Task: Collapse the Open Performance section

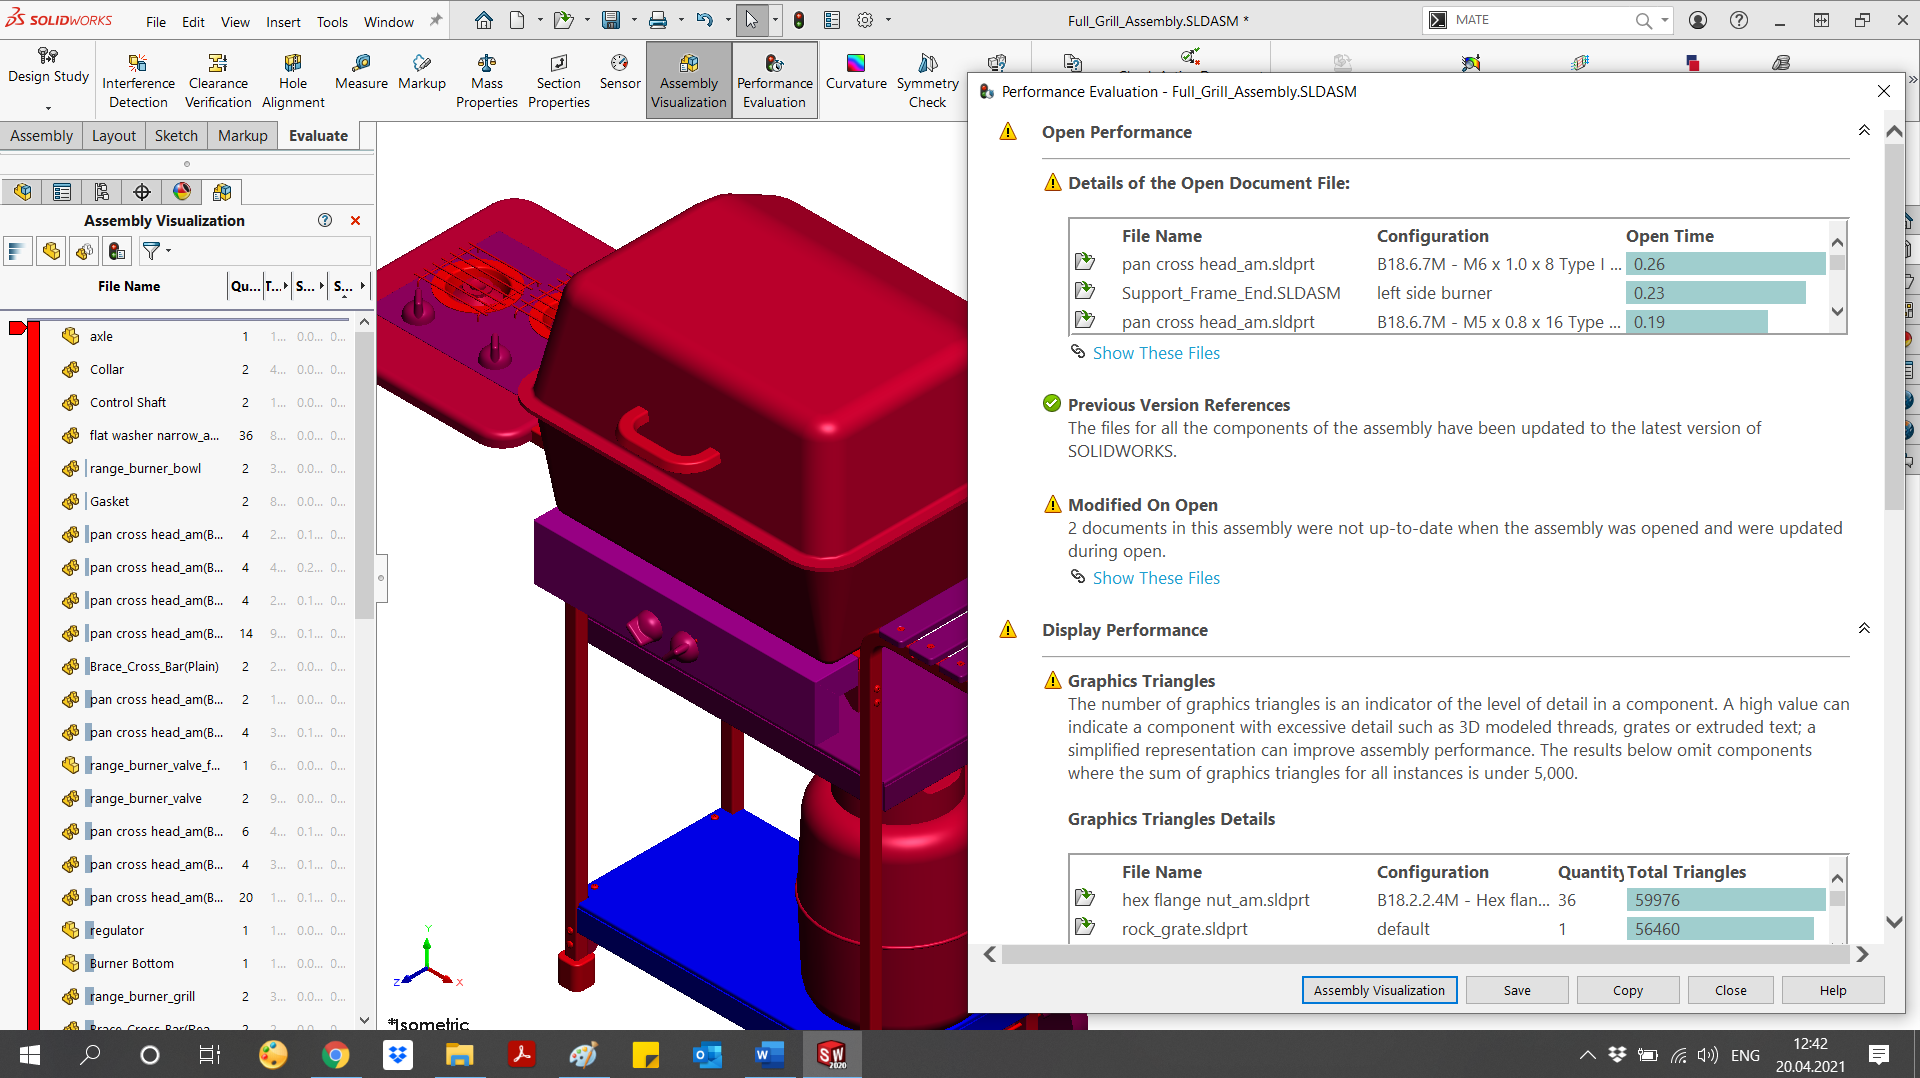Action: tap(1863, 131)
